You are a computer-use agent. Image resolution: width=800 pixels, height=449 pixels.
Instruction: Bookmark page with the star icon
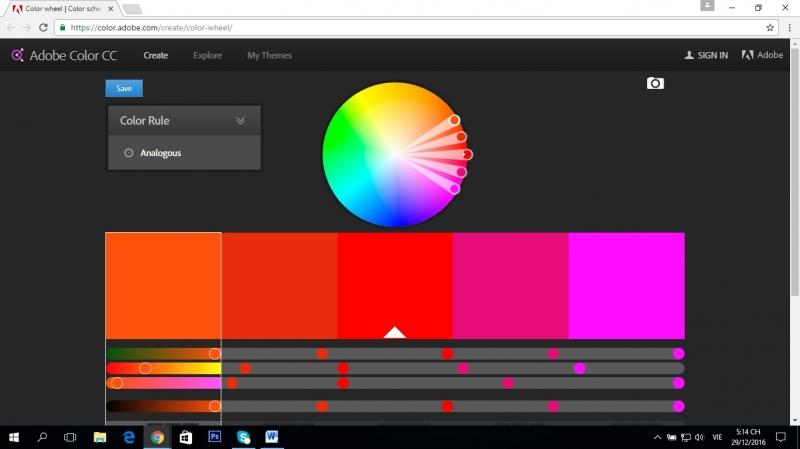[770, 27]
